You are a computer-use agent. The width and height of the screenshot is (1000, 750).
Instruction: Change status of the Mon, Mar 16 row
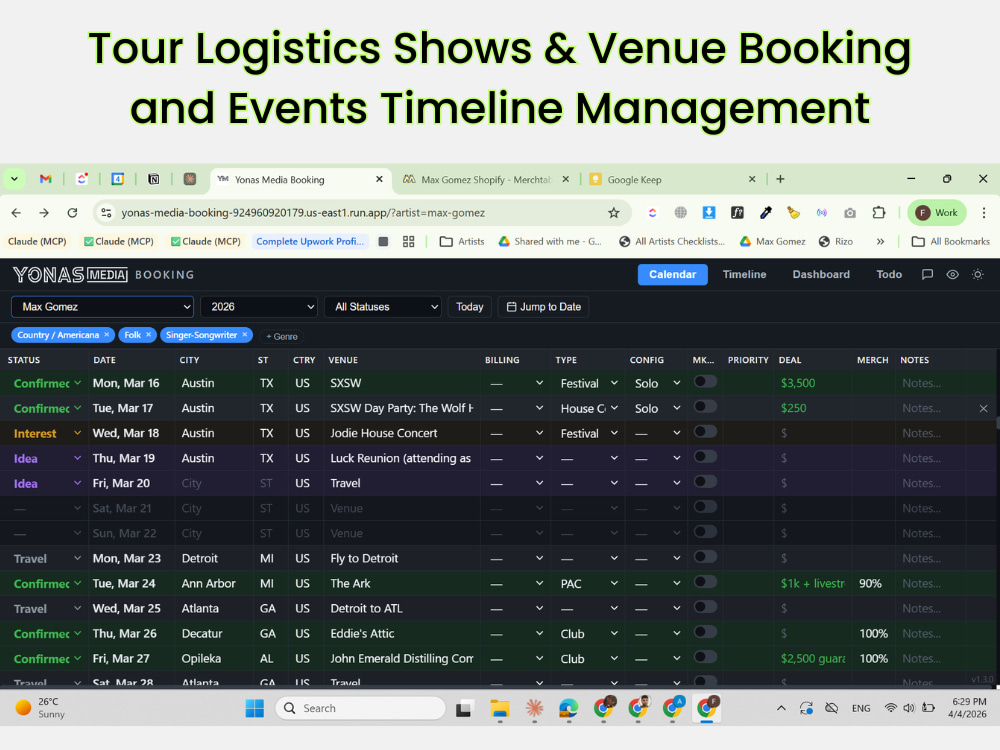tap(47, 383)
